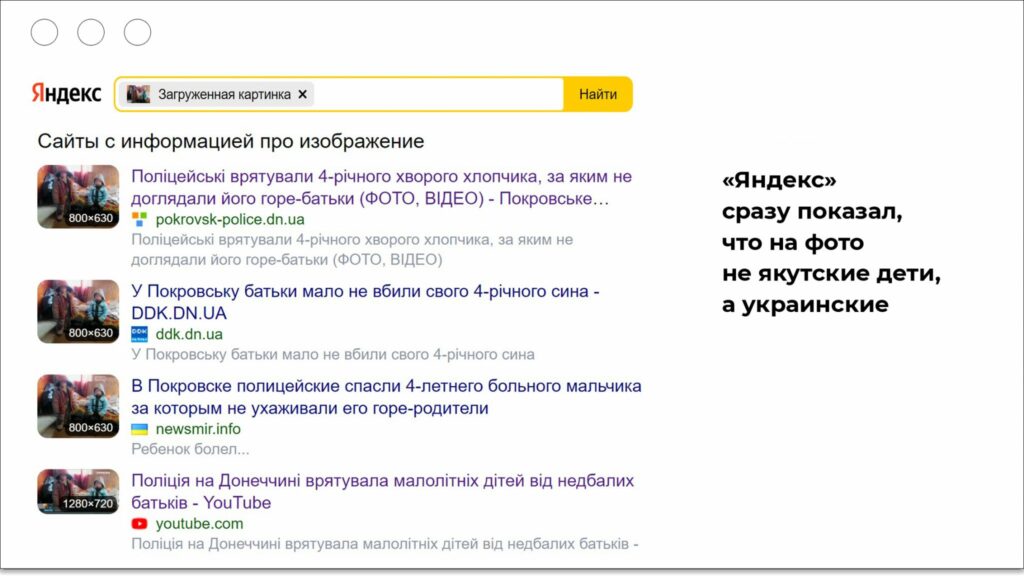Click the Загруженная картинка chip thumbnail

(138, 94)
